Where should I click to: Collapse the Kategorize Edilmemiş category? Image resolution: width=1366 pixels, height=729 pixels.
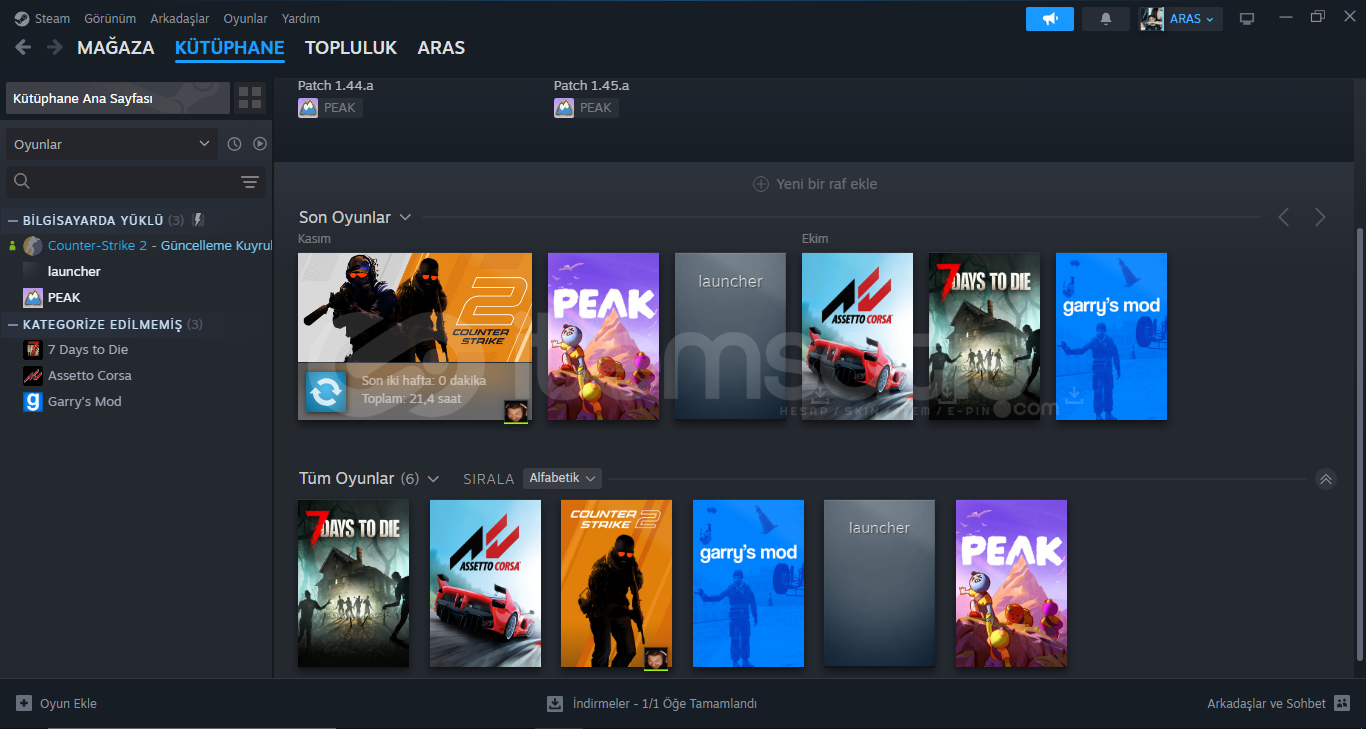point(13,325)
